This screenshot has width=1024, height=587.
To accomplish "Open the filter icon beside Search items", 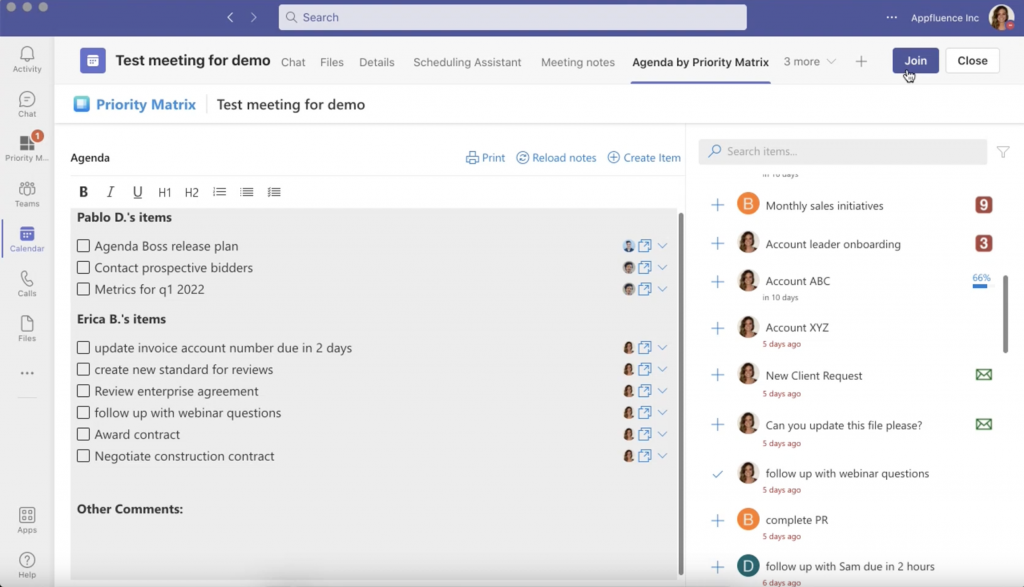I will (x=1004, y=150).
